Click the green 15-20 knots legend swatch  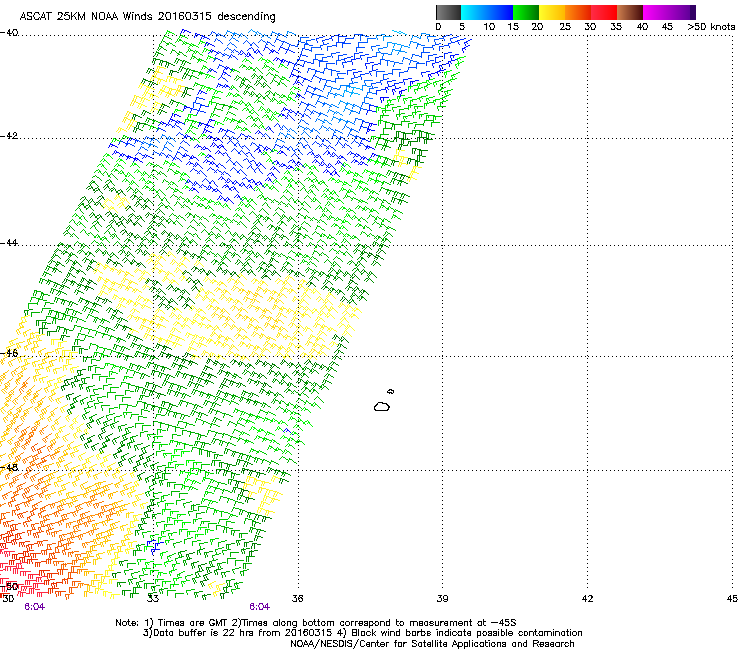coord(526,12)
